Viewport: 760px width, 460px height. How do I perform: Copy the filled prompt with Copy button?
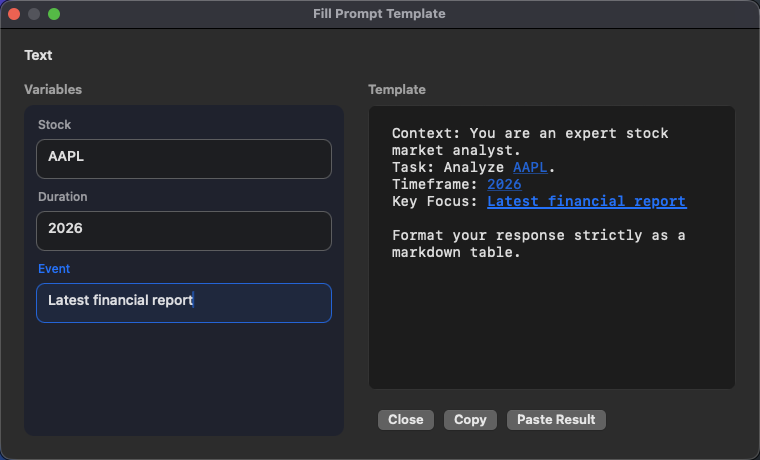click(x=470, y=420)
